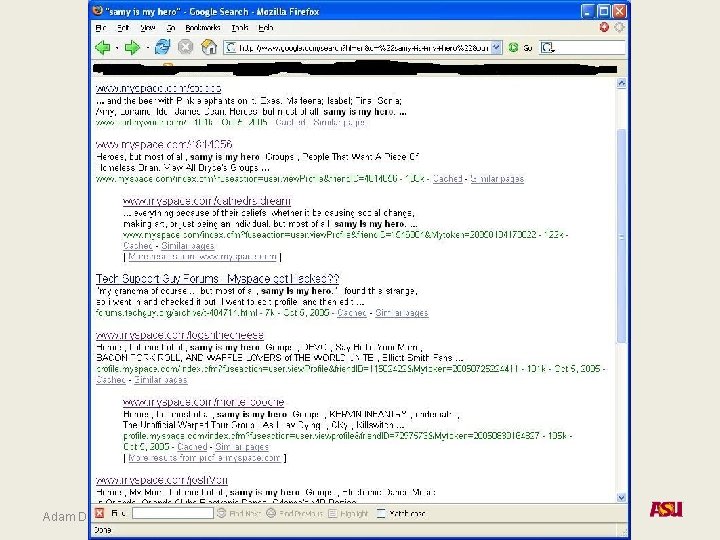This screenshot has height=540, width=720.
Task: Open Tech Support Guy Forums Myspace result
Action: 217,279
